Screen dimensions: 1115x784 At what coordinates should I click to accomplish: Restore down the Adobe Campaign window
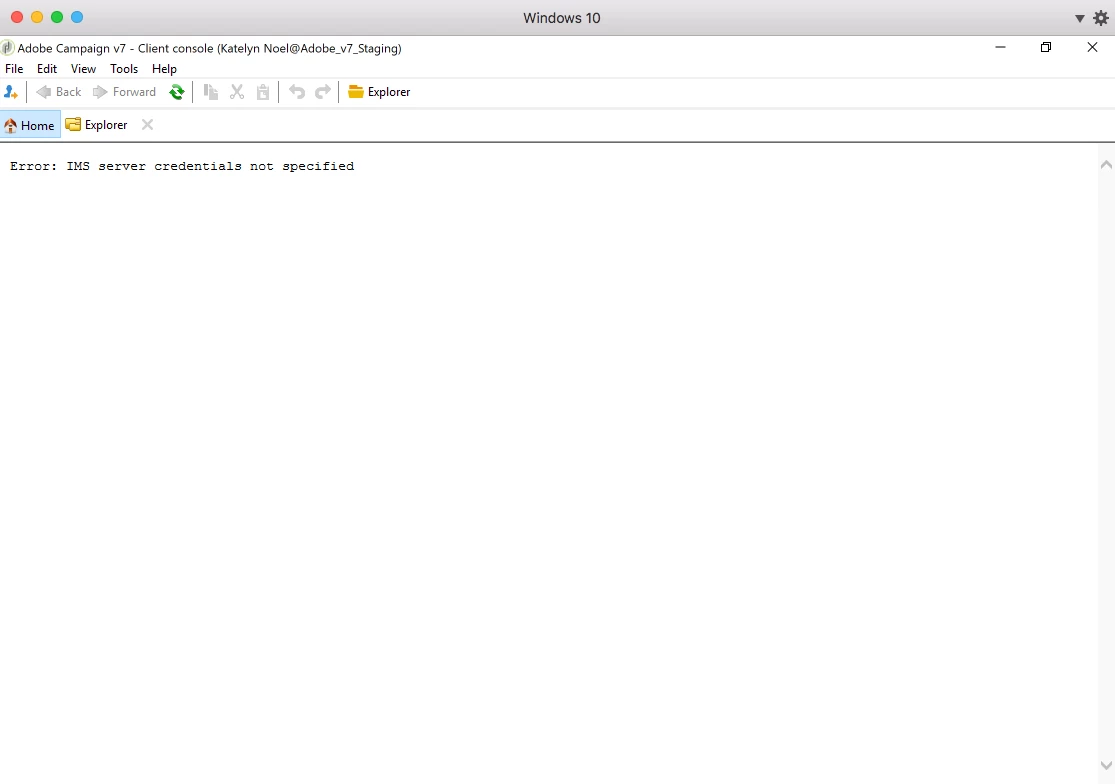pyautogui.click(x=1046, y=48)
